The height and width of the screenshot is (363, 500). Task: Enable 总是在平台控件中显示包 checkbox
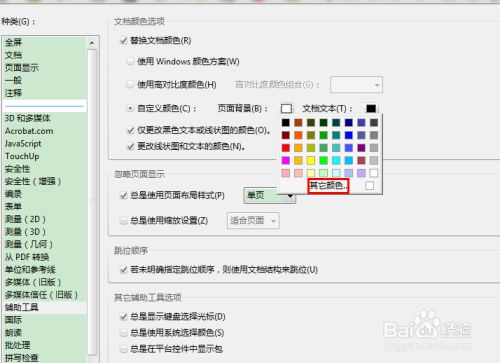[124, 349]
